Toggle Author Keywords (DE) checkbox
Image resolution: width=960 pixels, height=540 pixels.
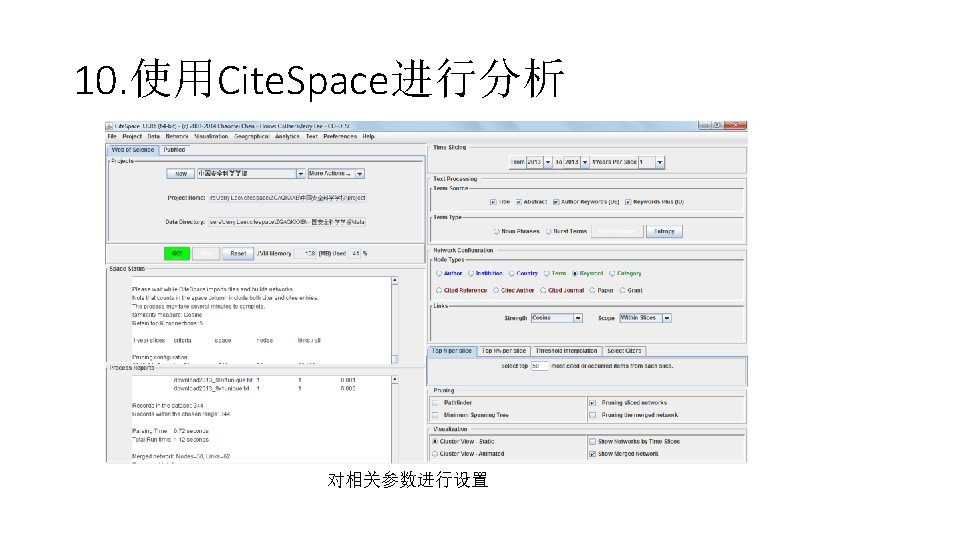(x=556, y=202)
